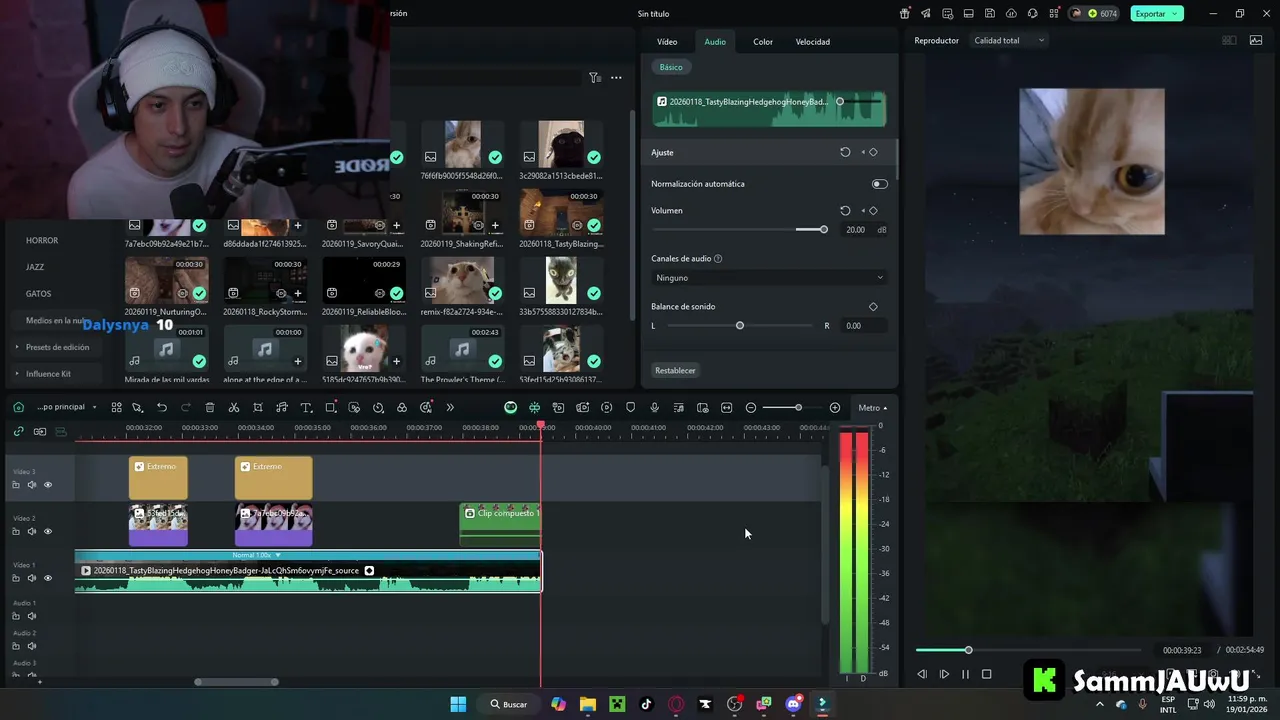Select the crop tool in timeline toolbar

tap(258, 407)
